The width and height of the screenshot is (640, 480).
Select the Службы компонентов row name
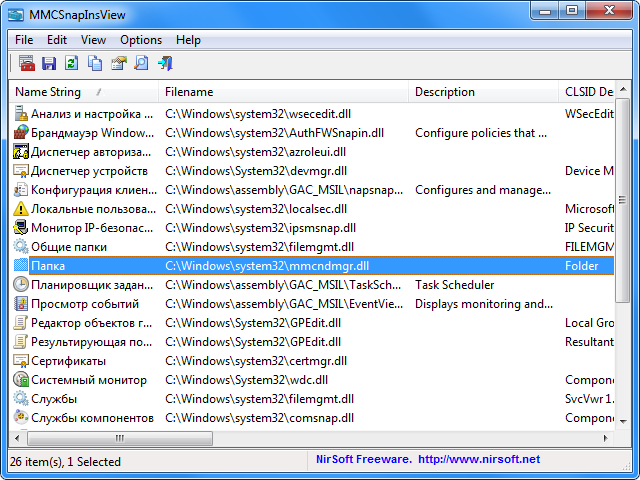tap(92, 418)
